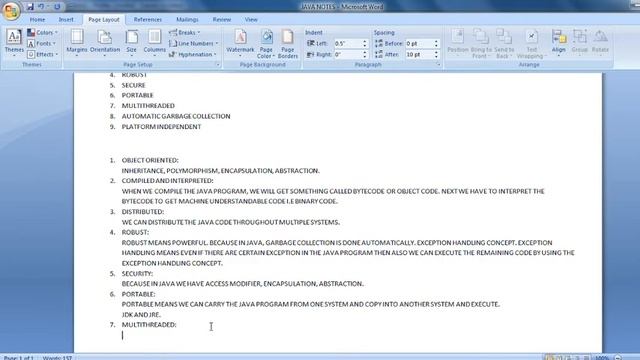
Task: Switch to the Home tab
Action: click(x=37, y=19)
